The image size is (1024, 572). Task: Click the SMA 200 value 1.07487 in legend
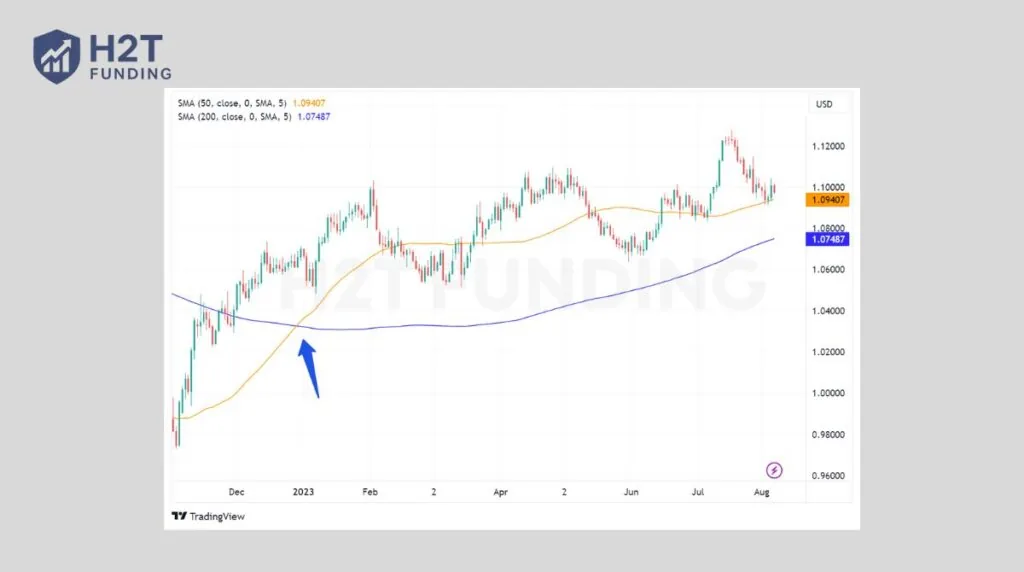[x=314, y=117]
